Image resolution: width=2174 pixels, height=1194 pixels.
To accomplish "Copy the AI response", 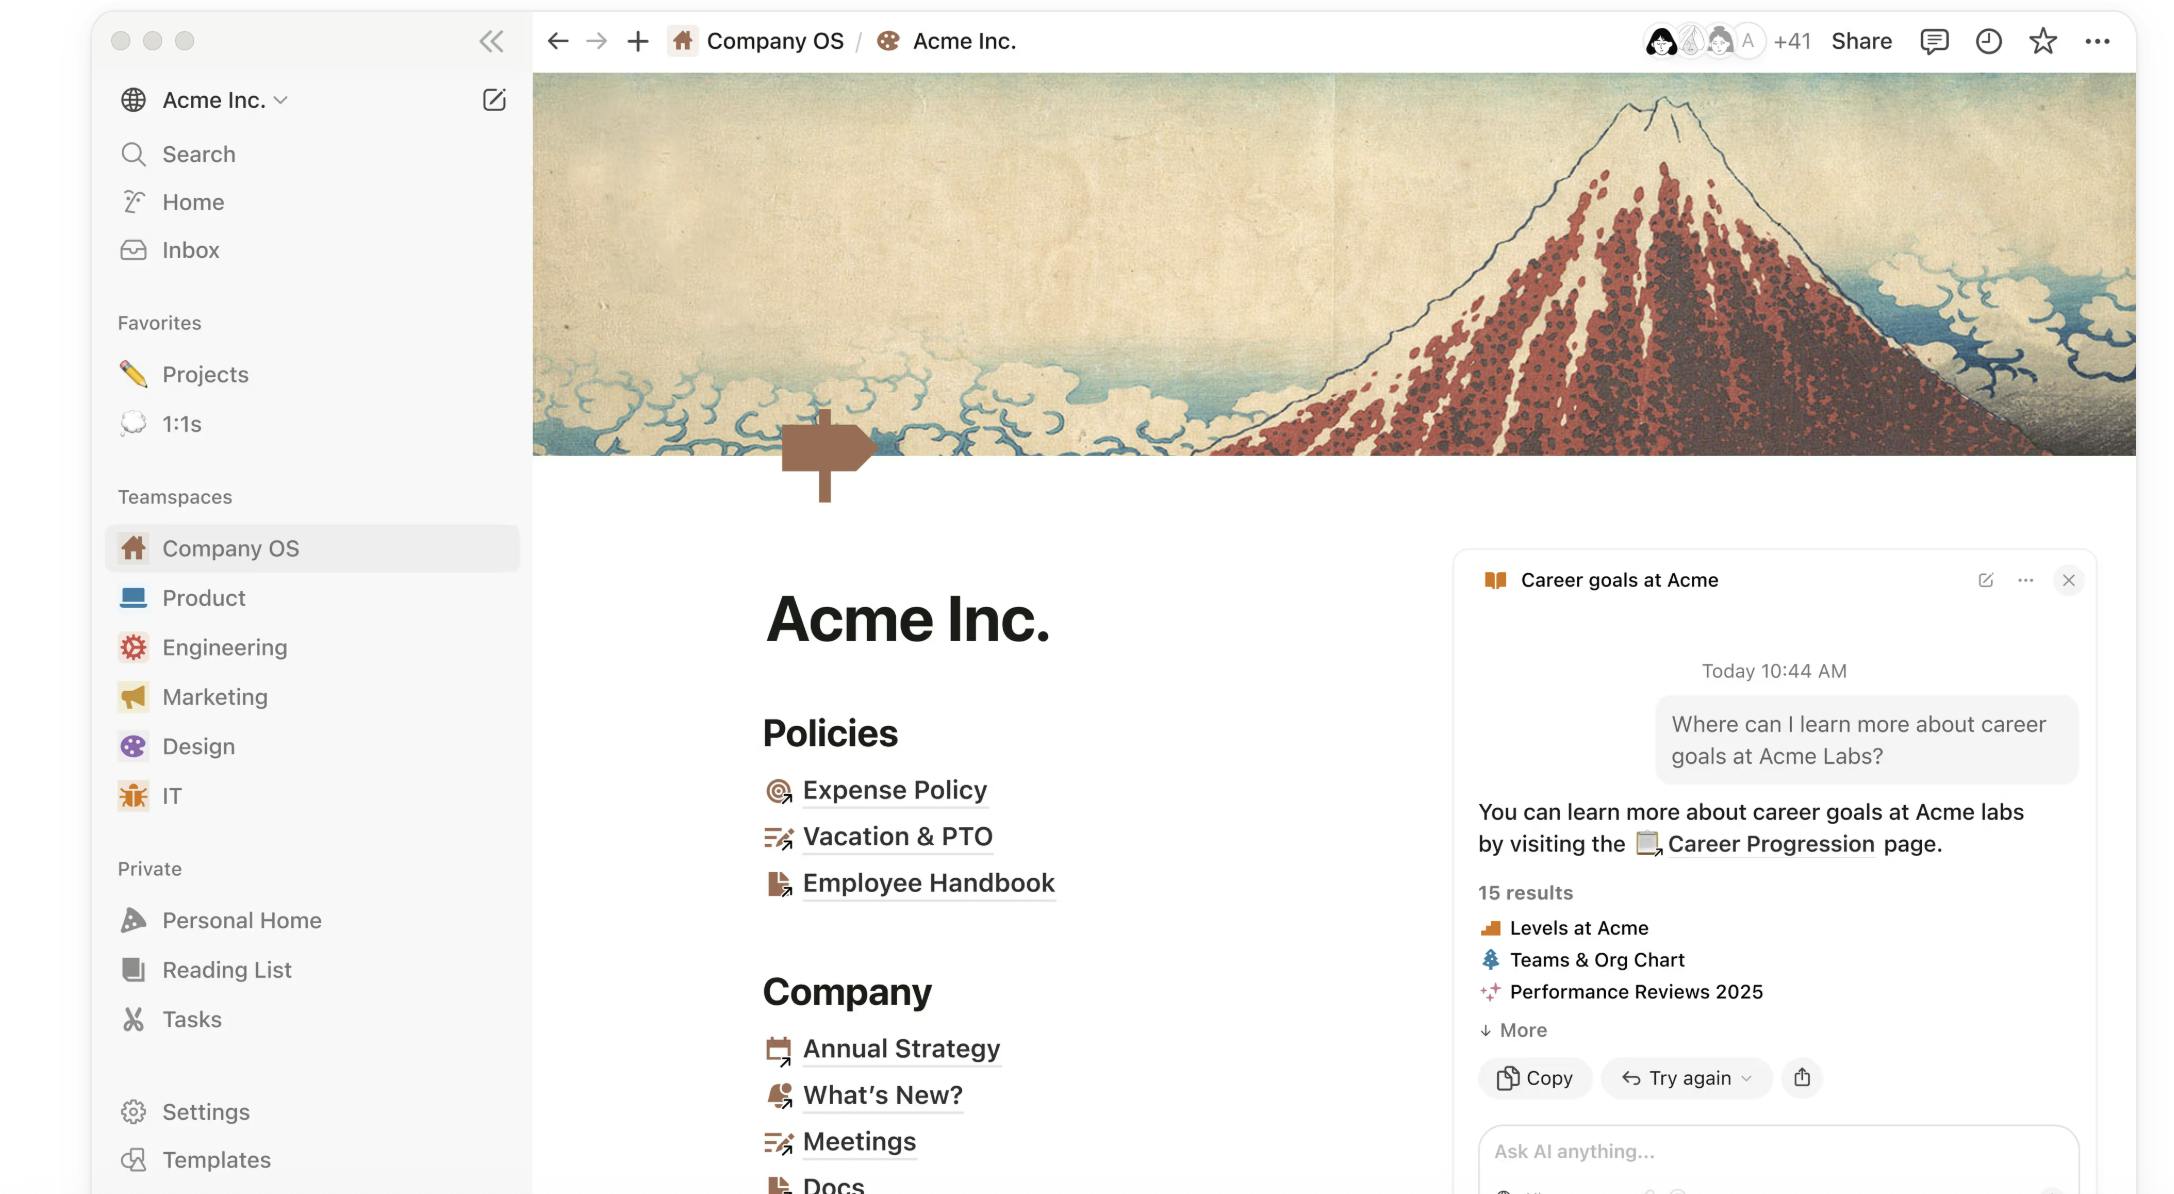I will [x=1534, y=1078].
